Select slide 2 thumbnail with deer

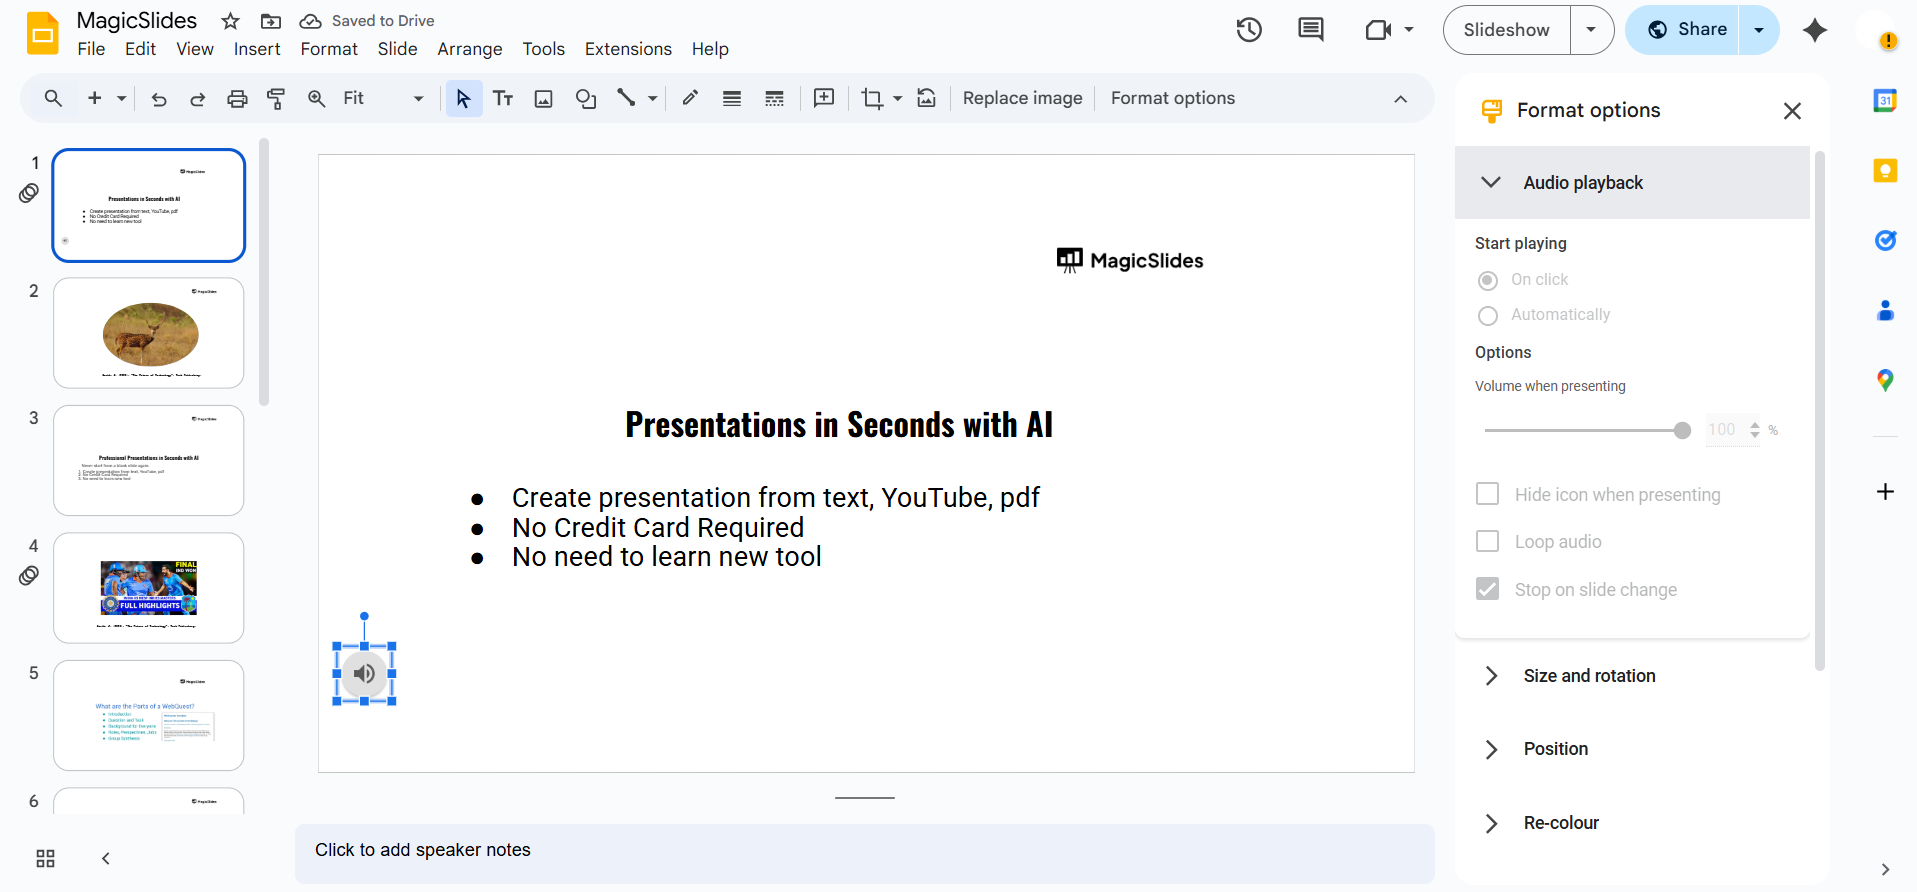[149, 333]
